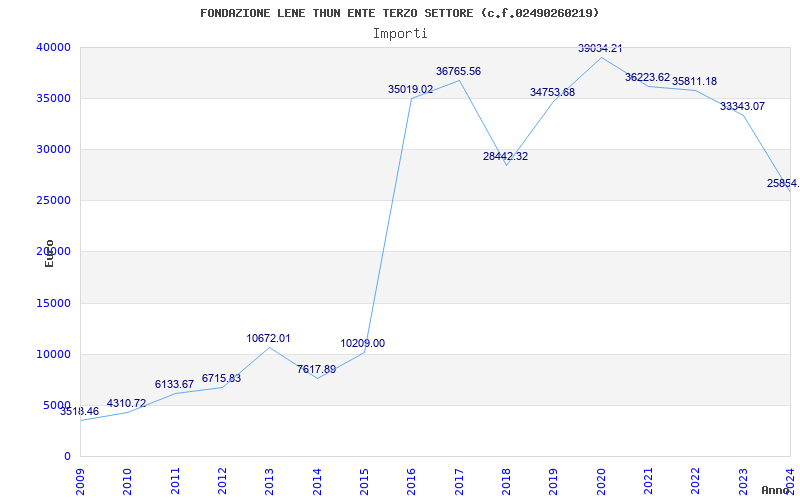Click the data label 28442.32
This screenshot has height=500, width=800.
tap(505, 157)
